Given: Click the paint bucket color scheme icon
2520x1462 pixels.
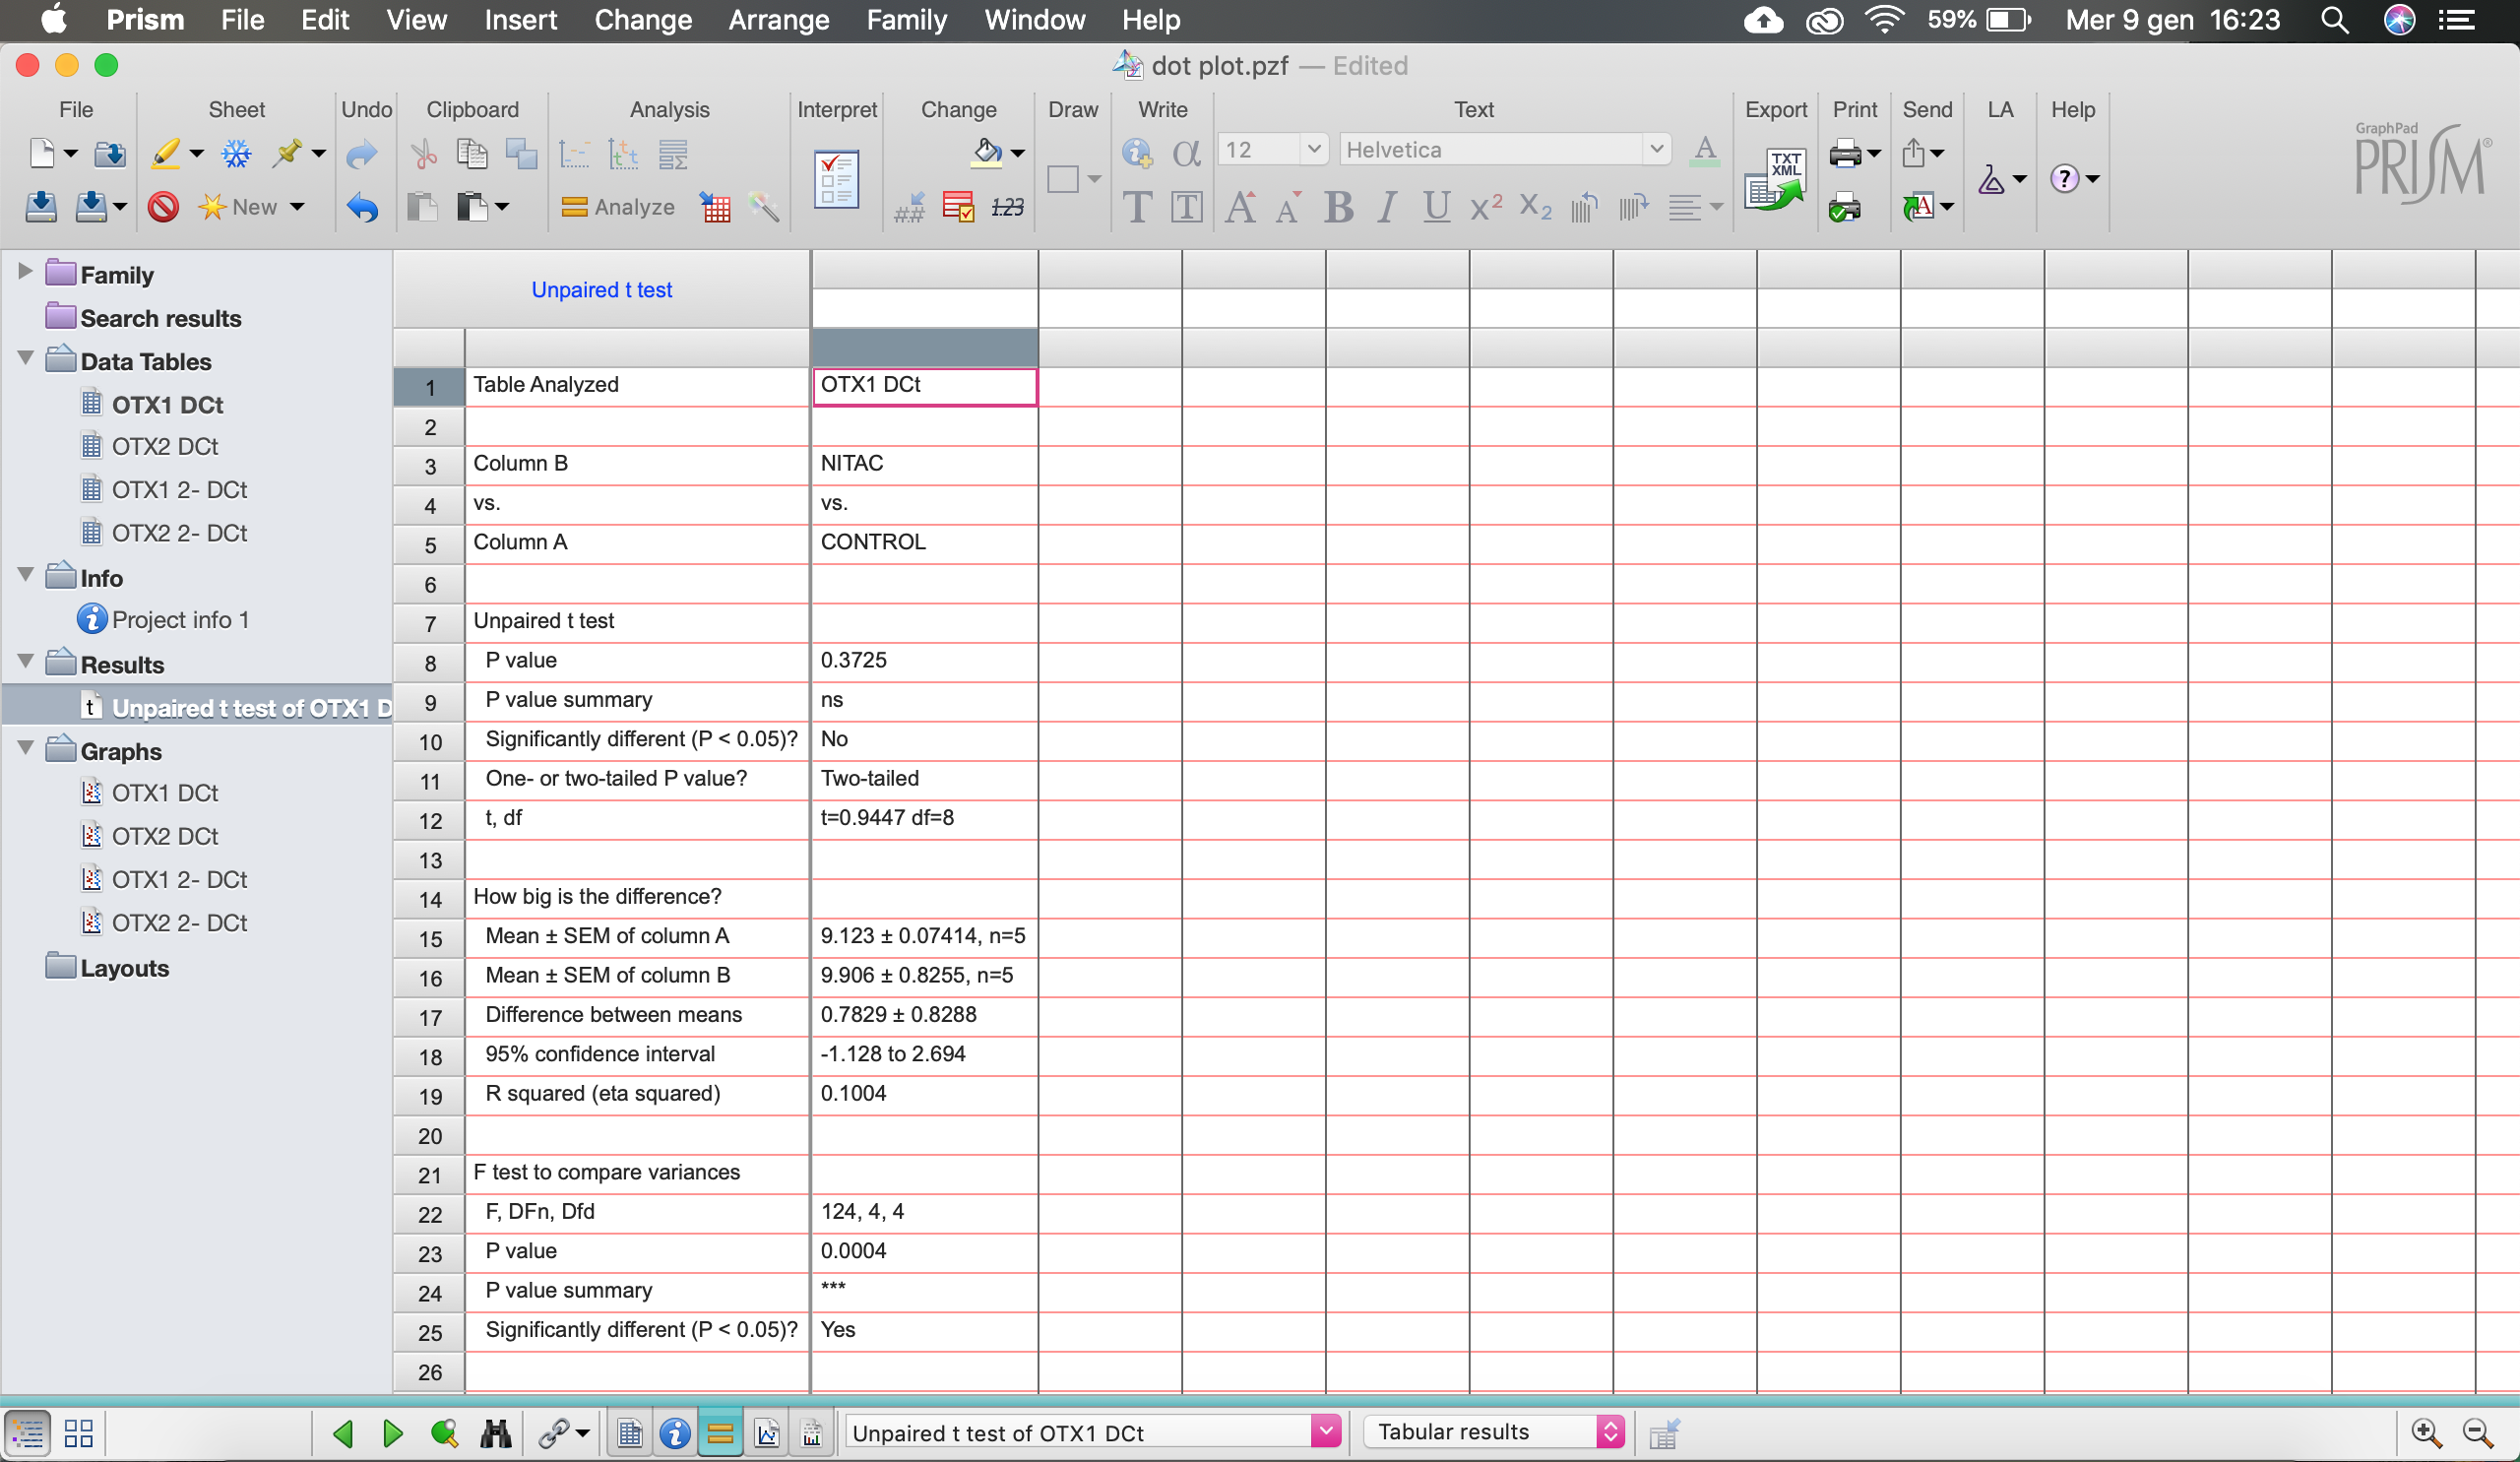Looking at the screenshot, I should click(987, 153).
